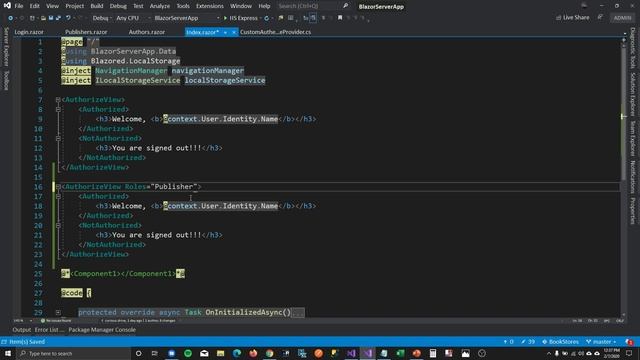Collapse AuthorizeView Roles block on line 16
Viewport: 640px width, 360px height.
pos(58,187)
